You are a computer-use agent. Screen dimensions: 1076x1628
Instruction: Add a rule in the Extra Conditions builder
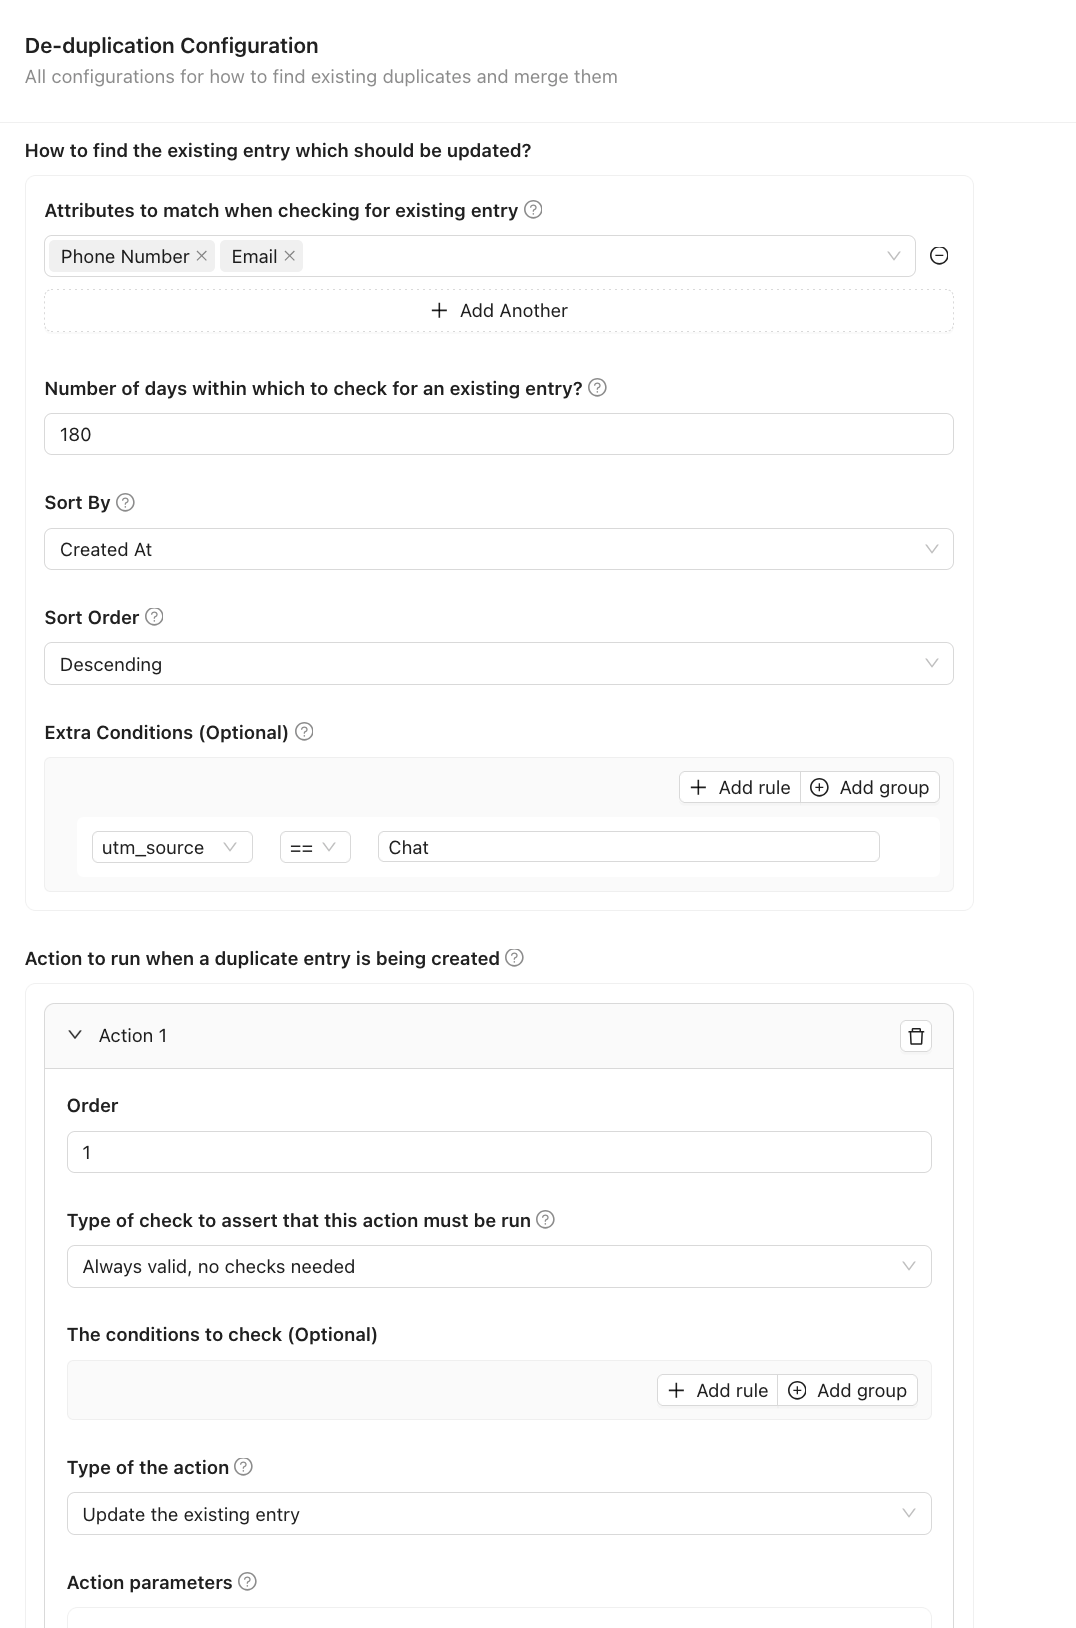pyautogui.click(x=739, y=787)
